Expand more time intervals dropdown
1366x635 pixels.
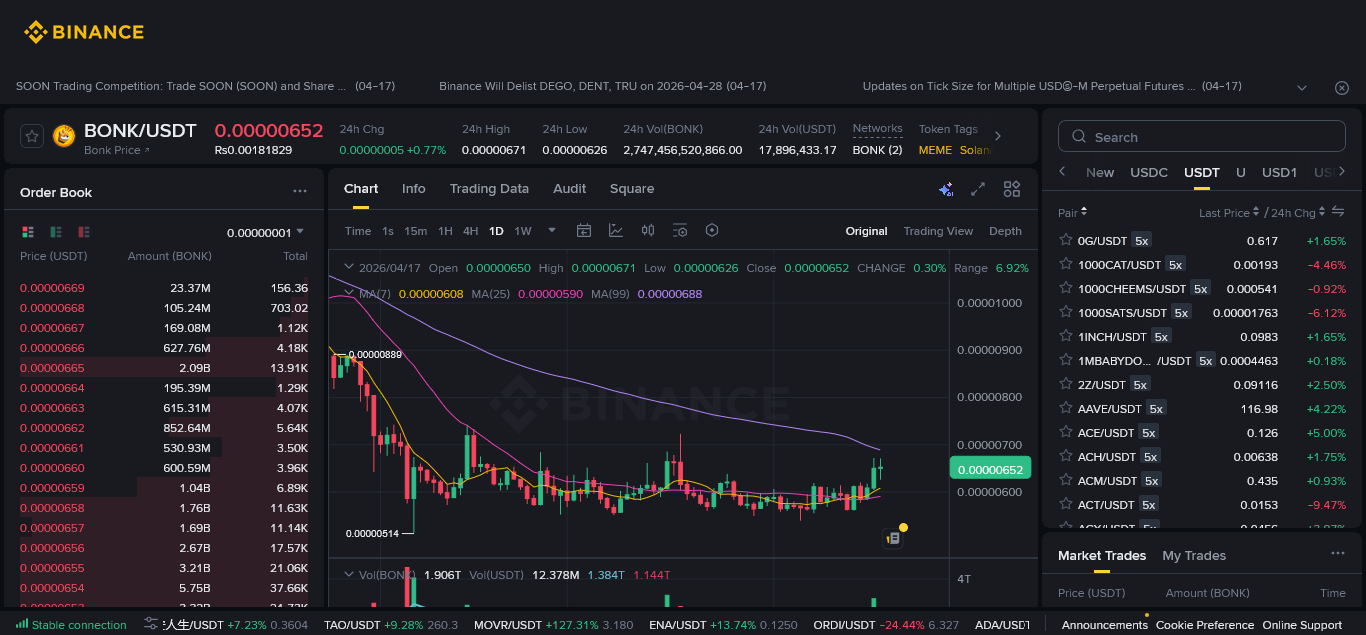(552, 230)
